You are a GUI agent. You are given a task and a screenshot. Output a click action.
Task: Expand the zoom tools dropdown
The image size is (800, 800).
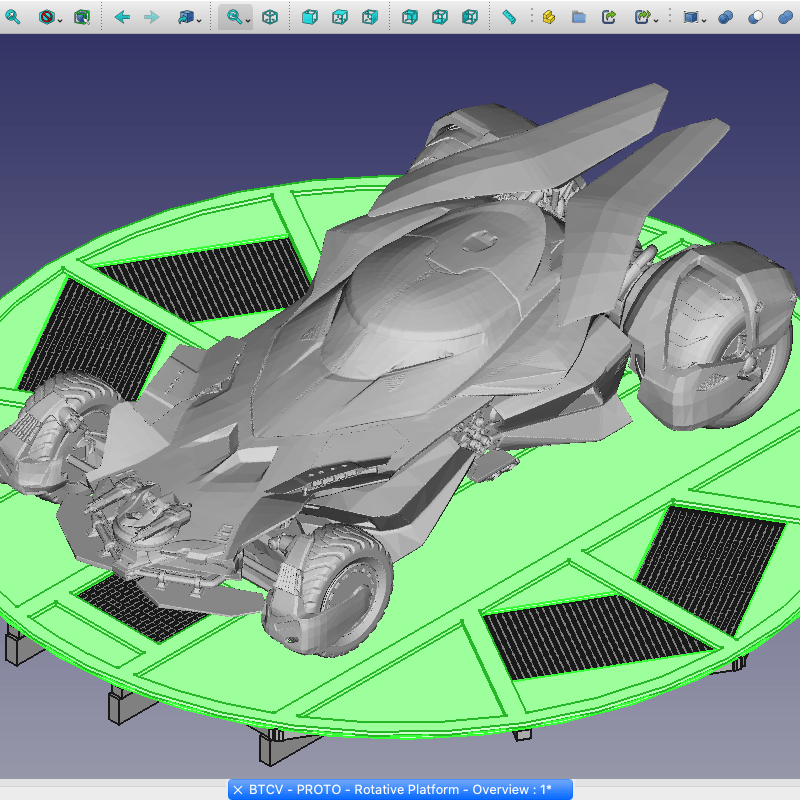pos(247,20)
